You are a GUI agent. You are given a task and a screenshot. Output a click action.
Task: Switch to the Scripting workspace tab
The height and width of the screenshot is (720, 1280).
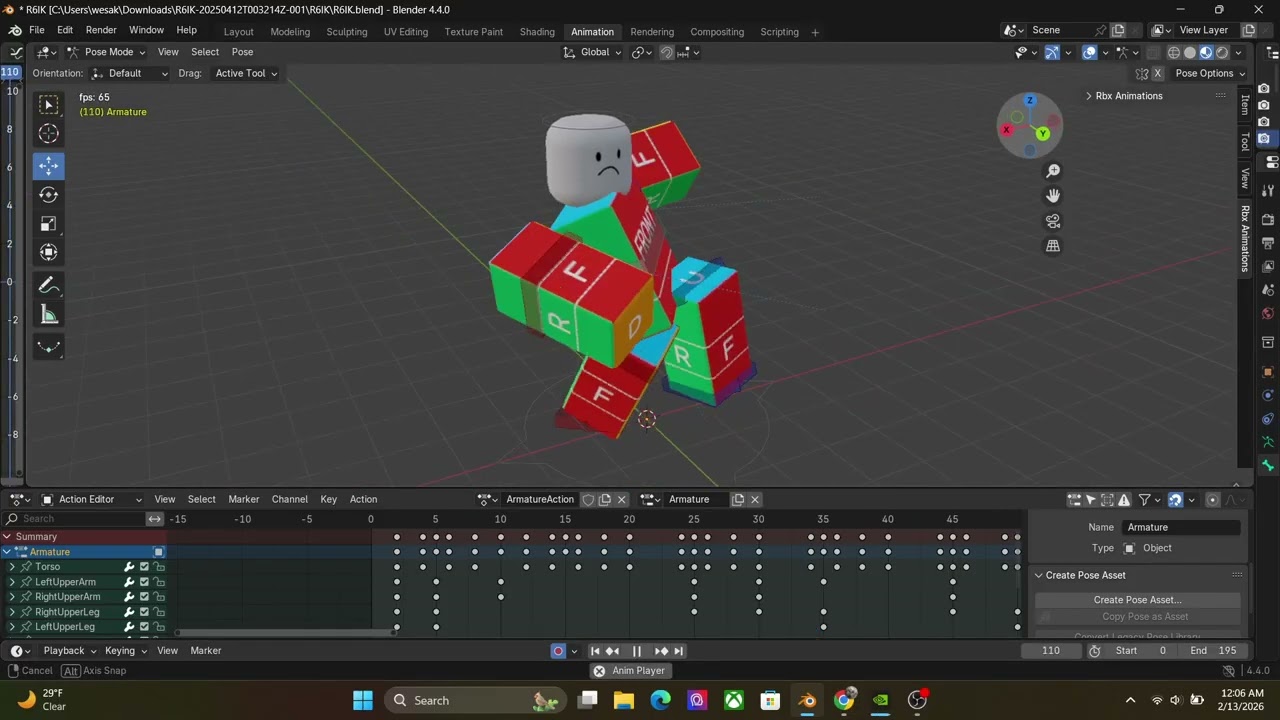pos(779,32)
